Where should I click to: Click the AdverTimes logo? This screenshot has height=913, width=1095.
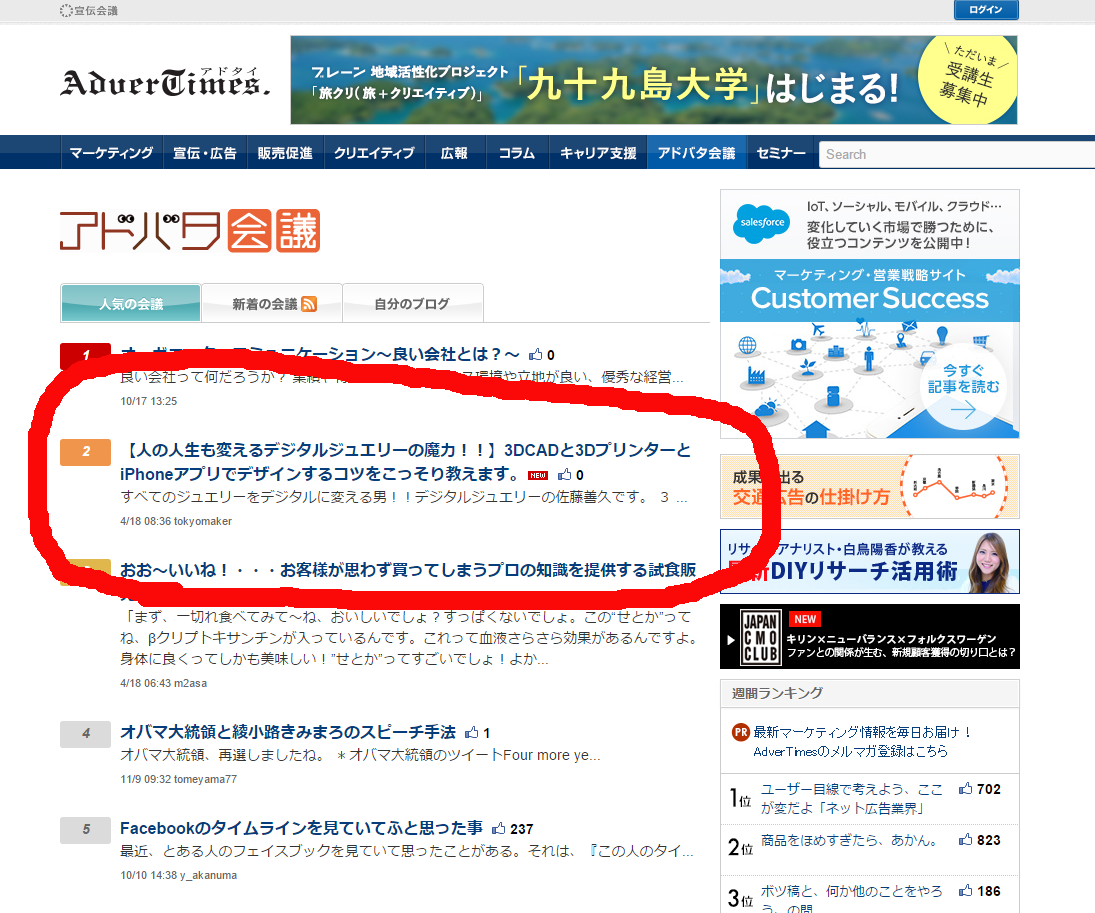pyautogui.click(x=165, y=82)
